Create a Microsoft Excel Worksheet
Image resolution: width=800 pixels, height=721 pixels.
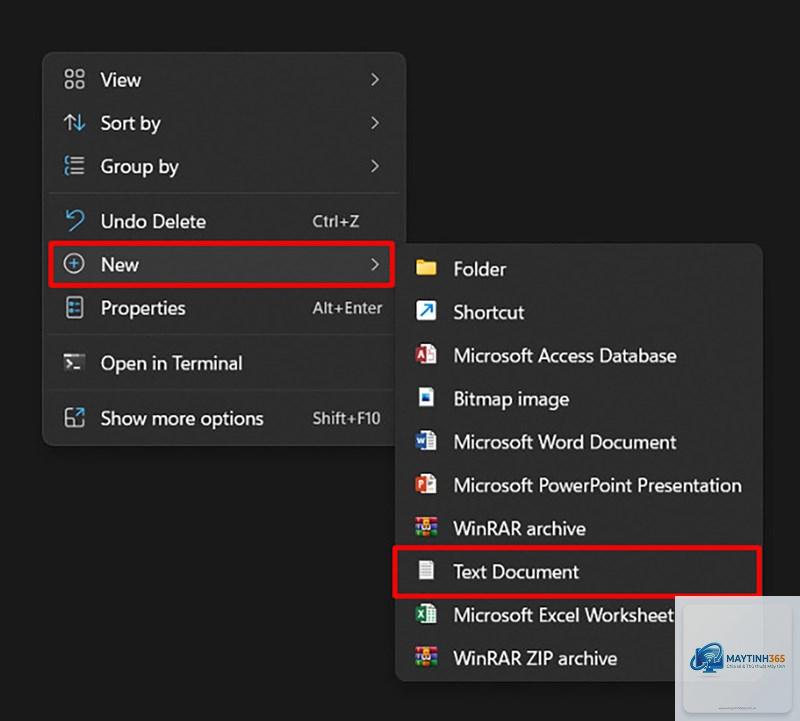pyautogui.click(x=538, y=615)
